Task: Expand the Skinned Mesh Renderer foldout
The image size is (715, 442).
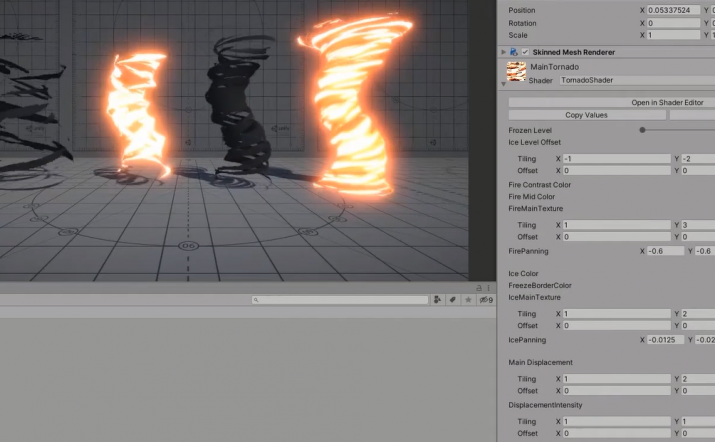Action: click(x=503, y=52)
